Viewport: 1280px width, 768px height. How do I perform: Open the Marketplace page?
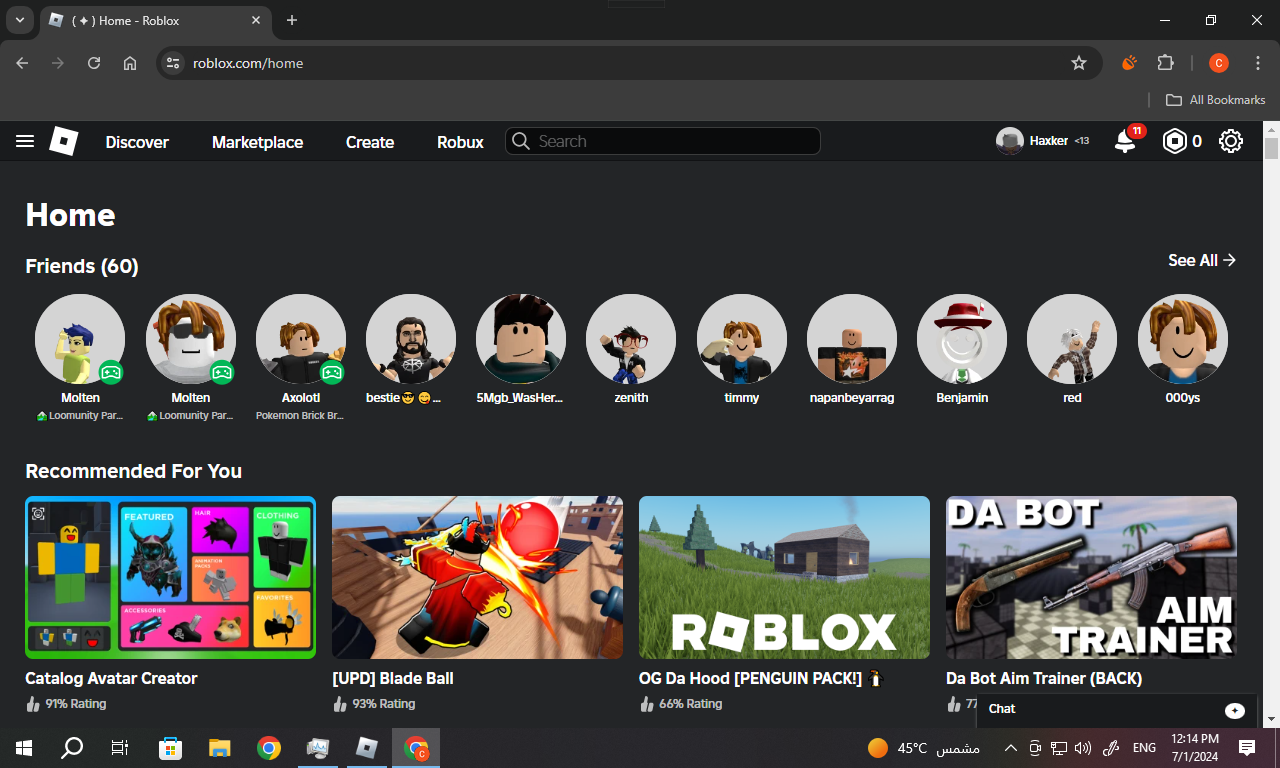[257, 142]
